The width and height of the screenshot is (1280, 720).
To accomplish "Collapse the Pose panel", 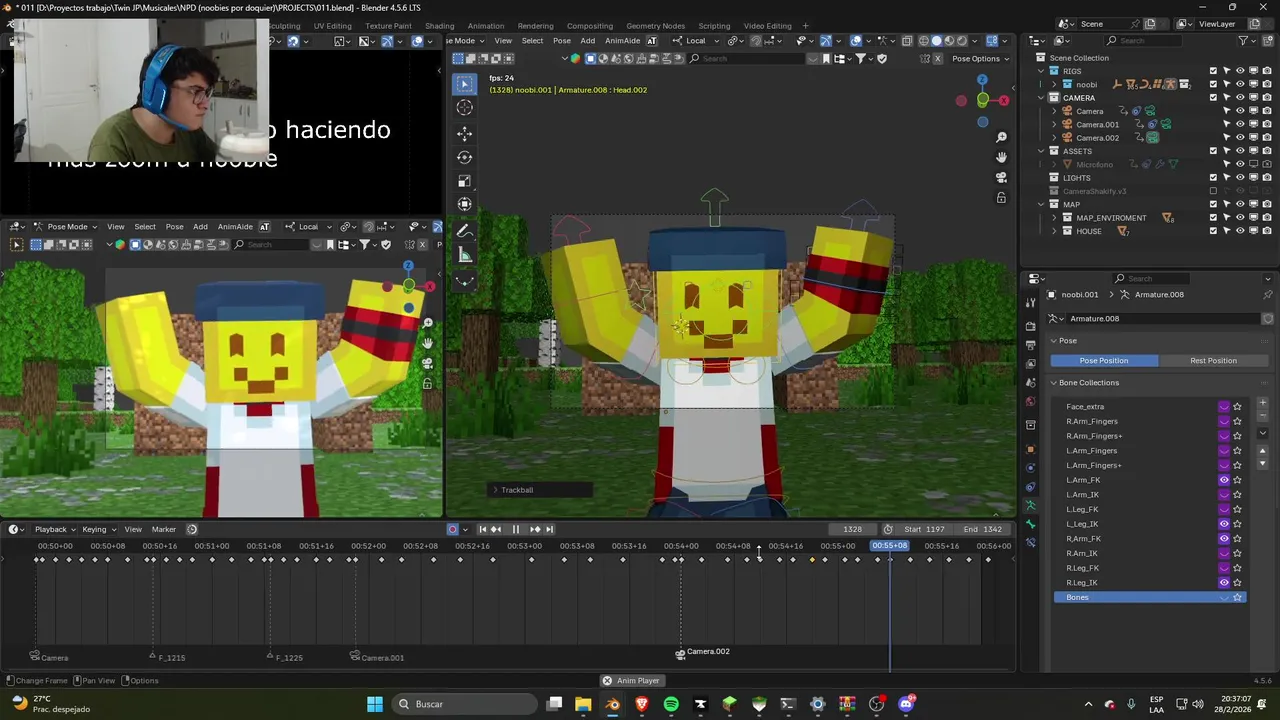I will 1053,341.
